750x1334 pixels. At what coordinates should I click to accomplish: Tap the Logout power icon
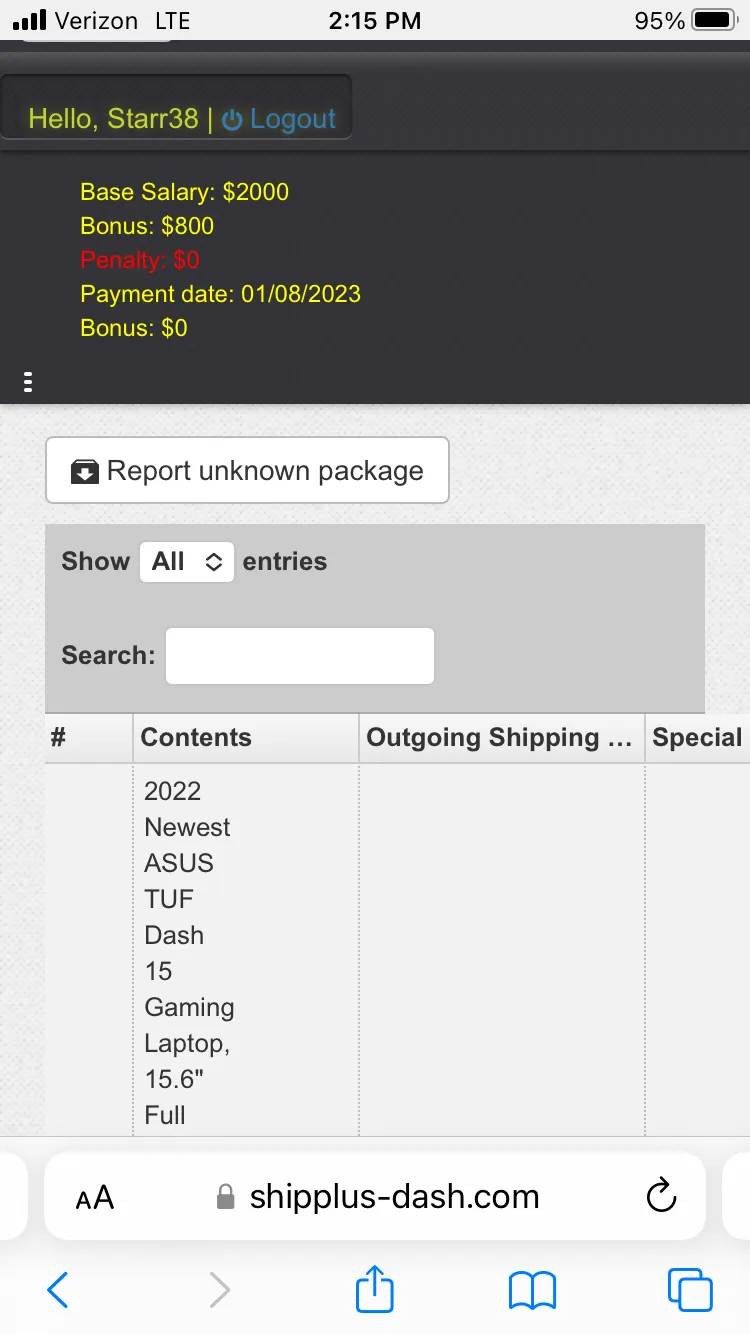pyautogui.click(x=232, y=120)
